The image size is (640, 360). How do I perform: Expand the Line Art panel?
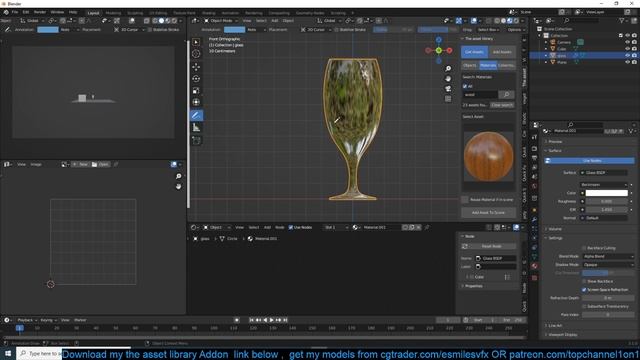coord(555,326)
